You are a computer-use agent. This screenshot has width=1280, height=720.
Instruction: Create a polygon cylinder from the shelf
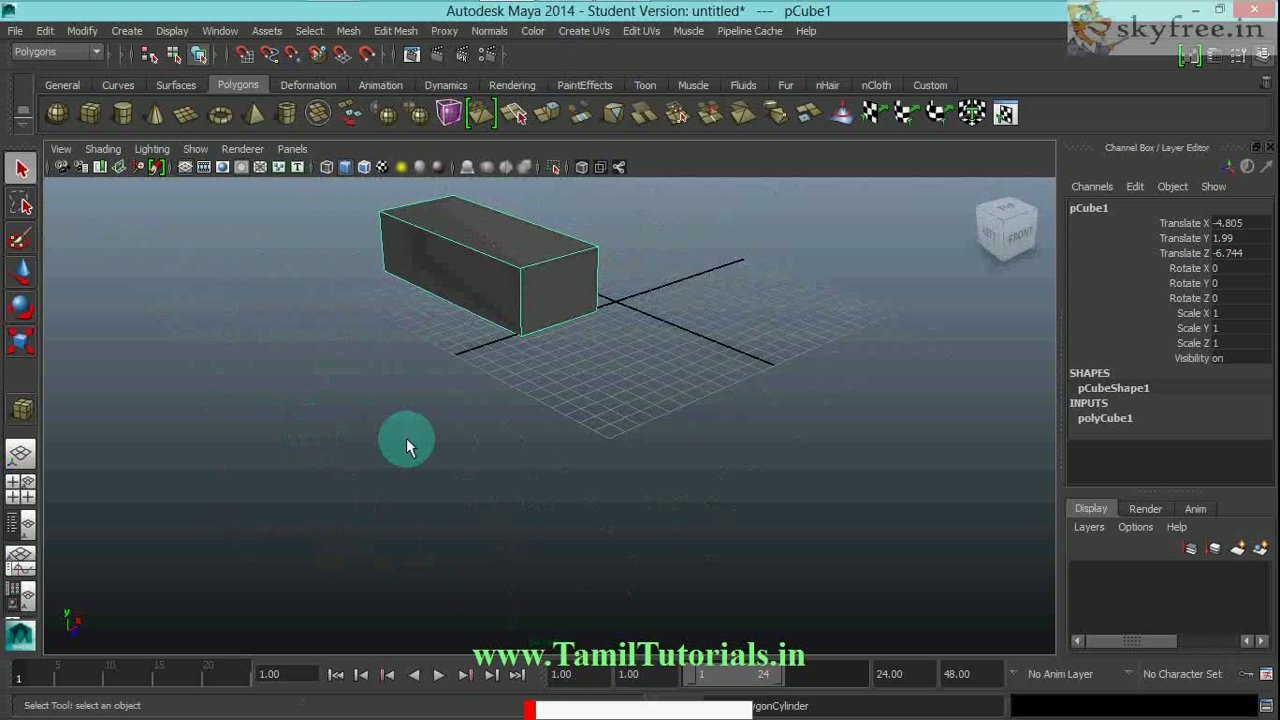(123, 114)
